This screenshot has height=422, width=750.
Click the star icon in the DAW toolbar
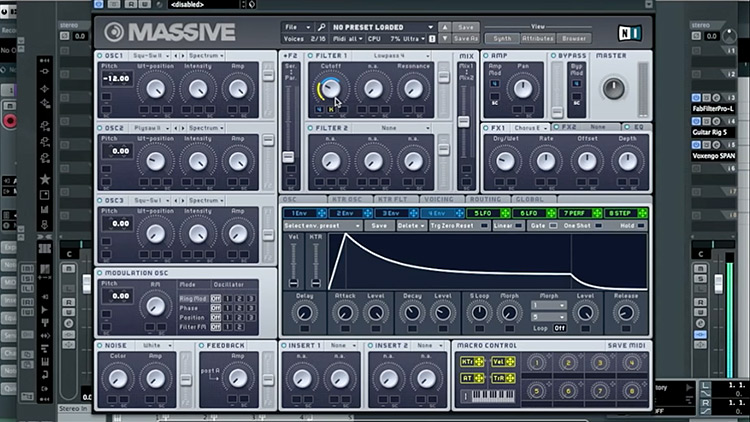click(45, 179)
